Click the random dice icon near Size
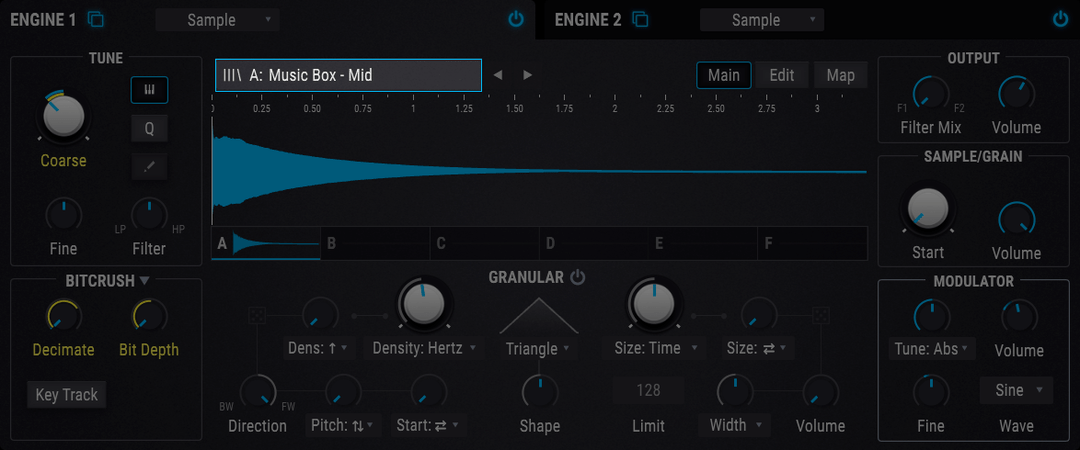Viewport: 1080px width, 450px height. tap(821, 316)
